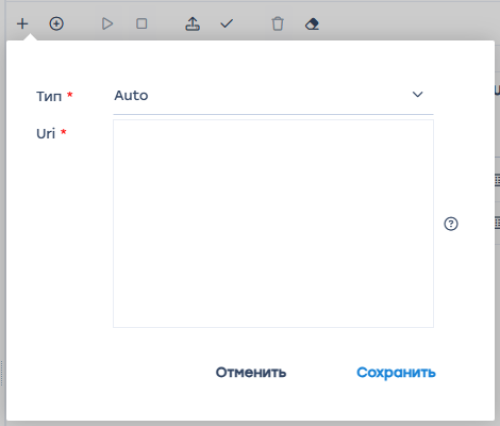Open the Тип dropdown showing Auto
This screenshot has height=426, width=500.
273,96
